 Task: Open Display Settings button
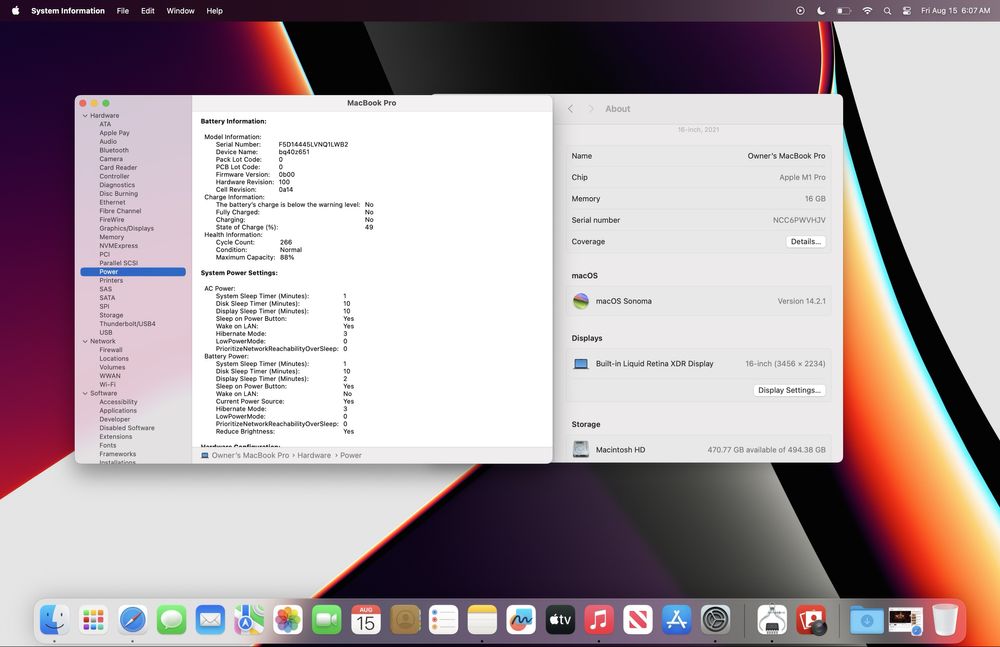[x=789, y=390]
